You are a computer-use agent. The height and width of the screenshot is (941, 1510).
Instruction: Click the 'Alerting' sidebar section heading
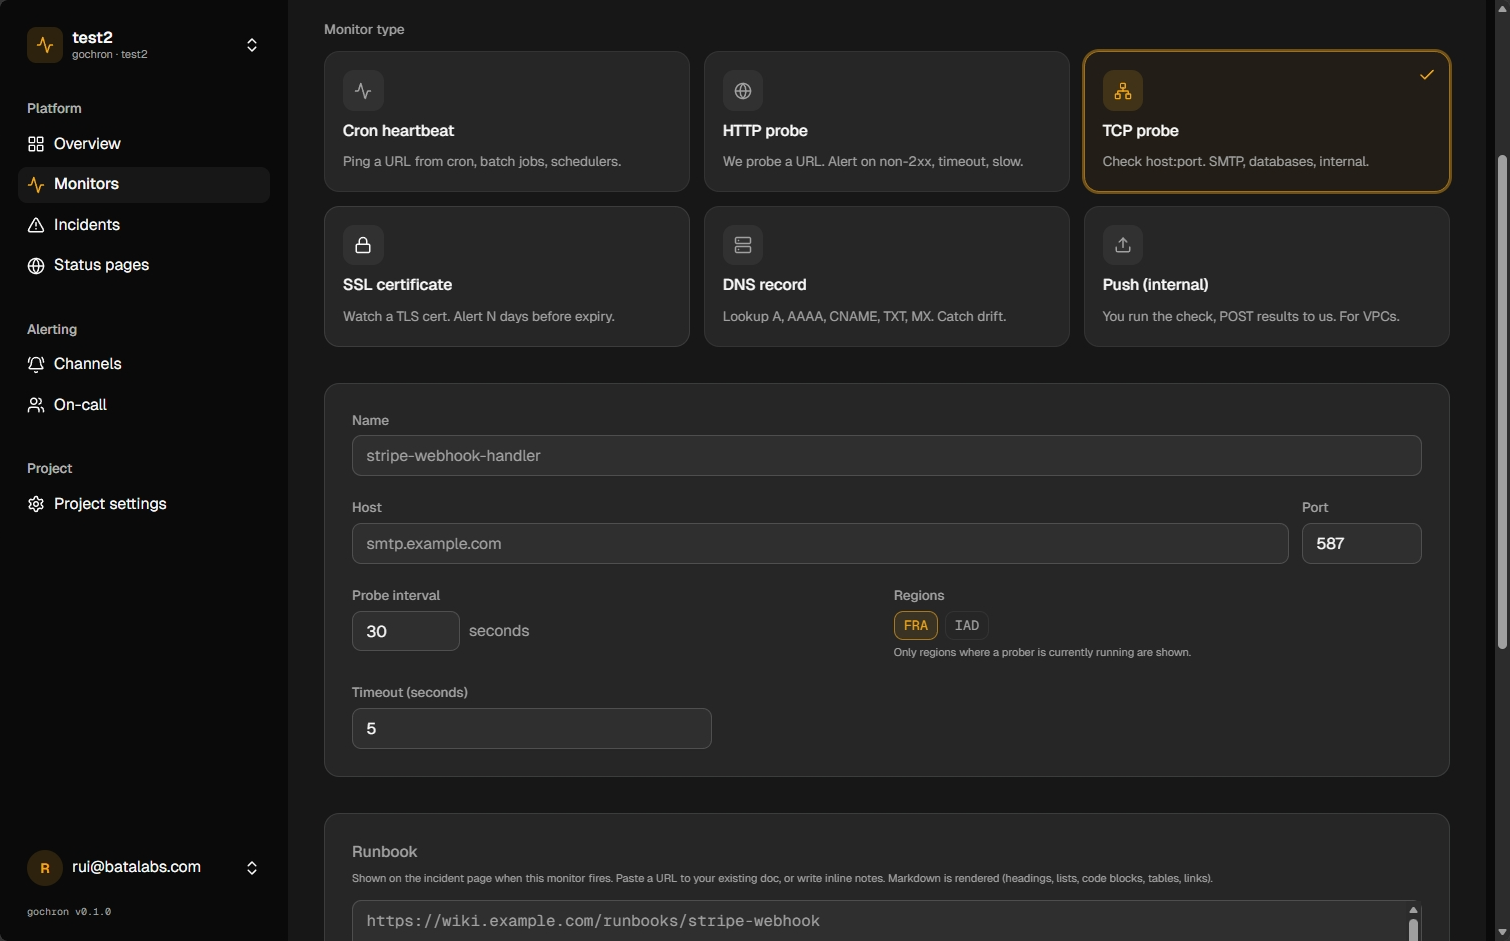[52, 329]
